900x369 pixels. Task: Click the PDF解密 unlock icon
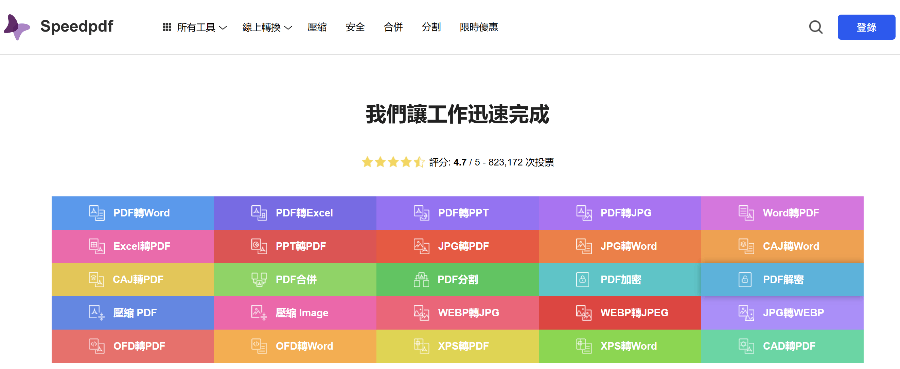(745, 279)
